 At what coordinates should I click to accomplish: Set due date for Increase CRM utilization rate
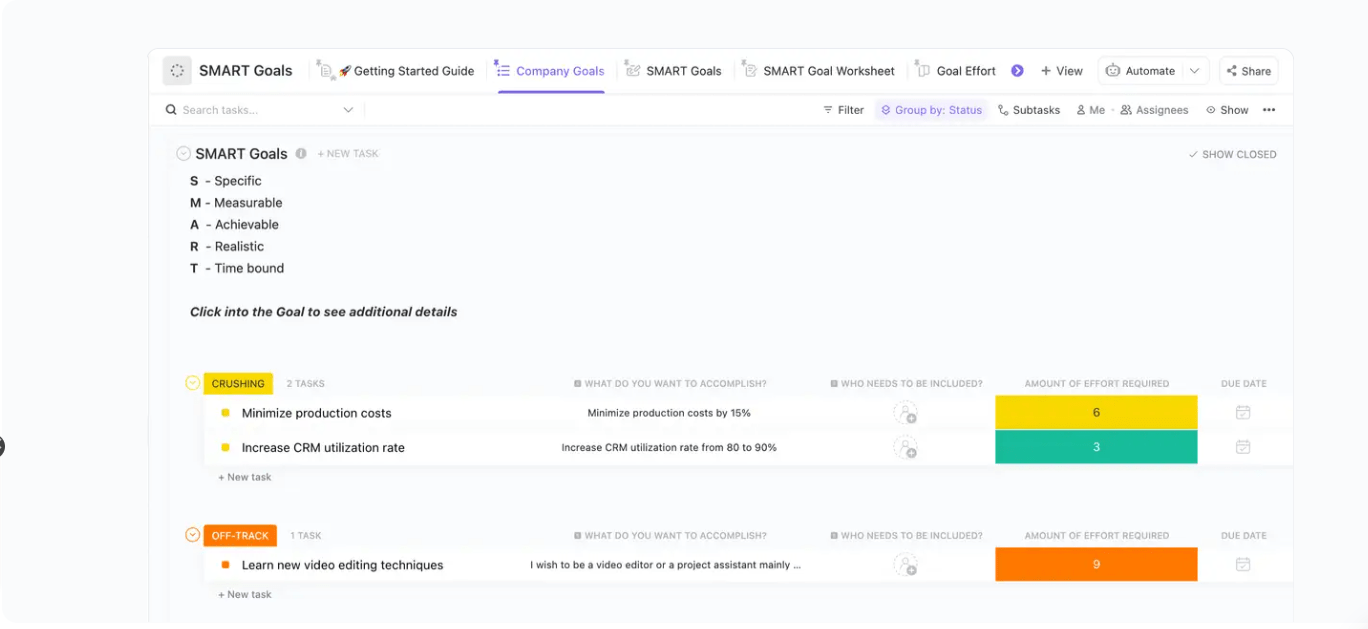(x=1243, y=447)
